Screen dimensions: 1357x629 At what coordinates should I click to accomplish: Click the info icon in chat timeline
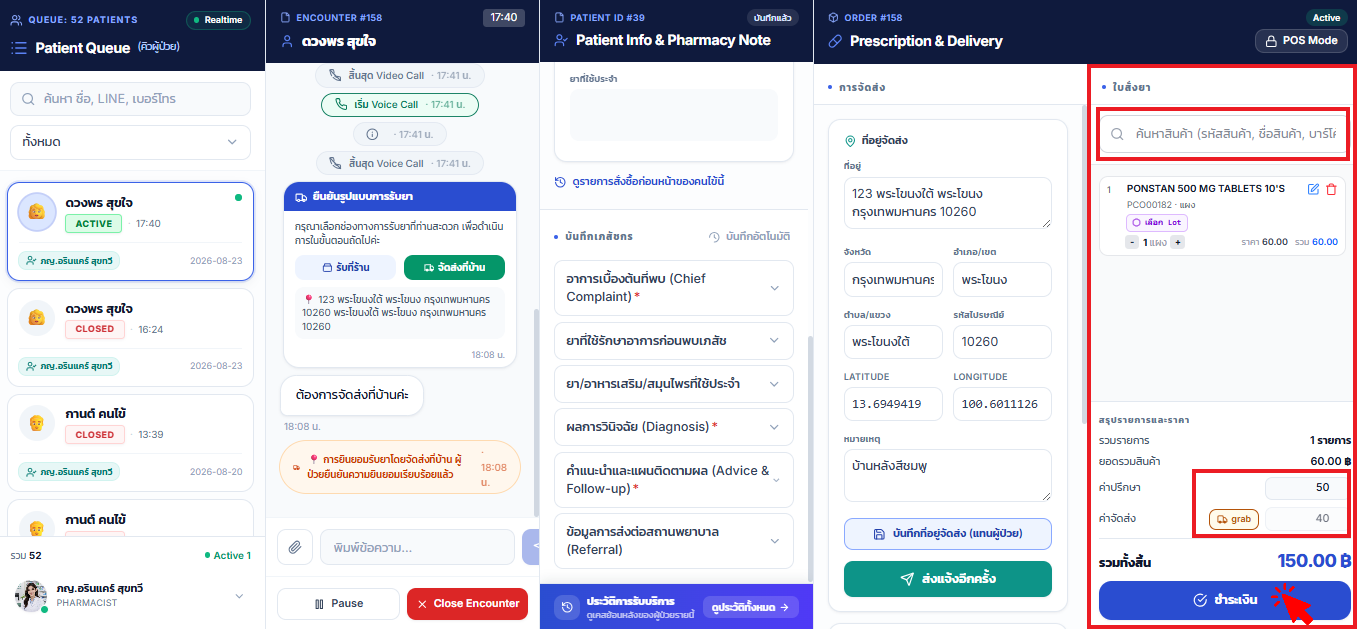pyautogui.click(x=372, y=134)
